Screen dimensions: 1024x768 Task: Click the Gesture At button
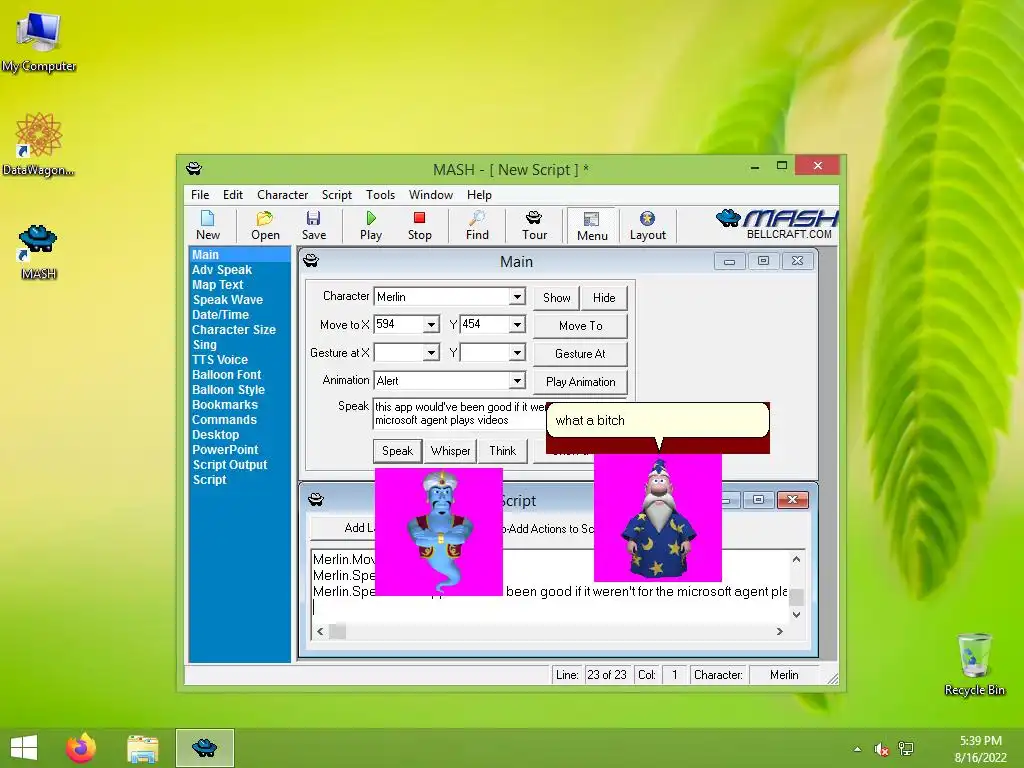[581, 353]
